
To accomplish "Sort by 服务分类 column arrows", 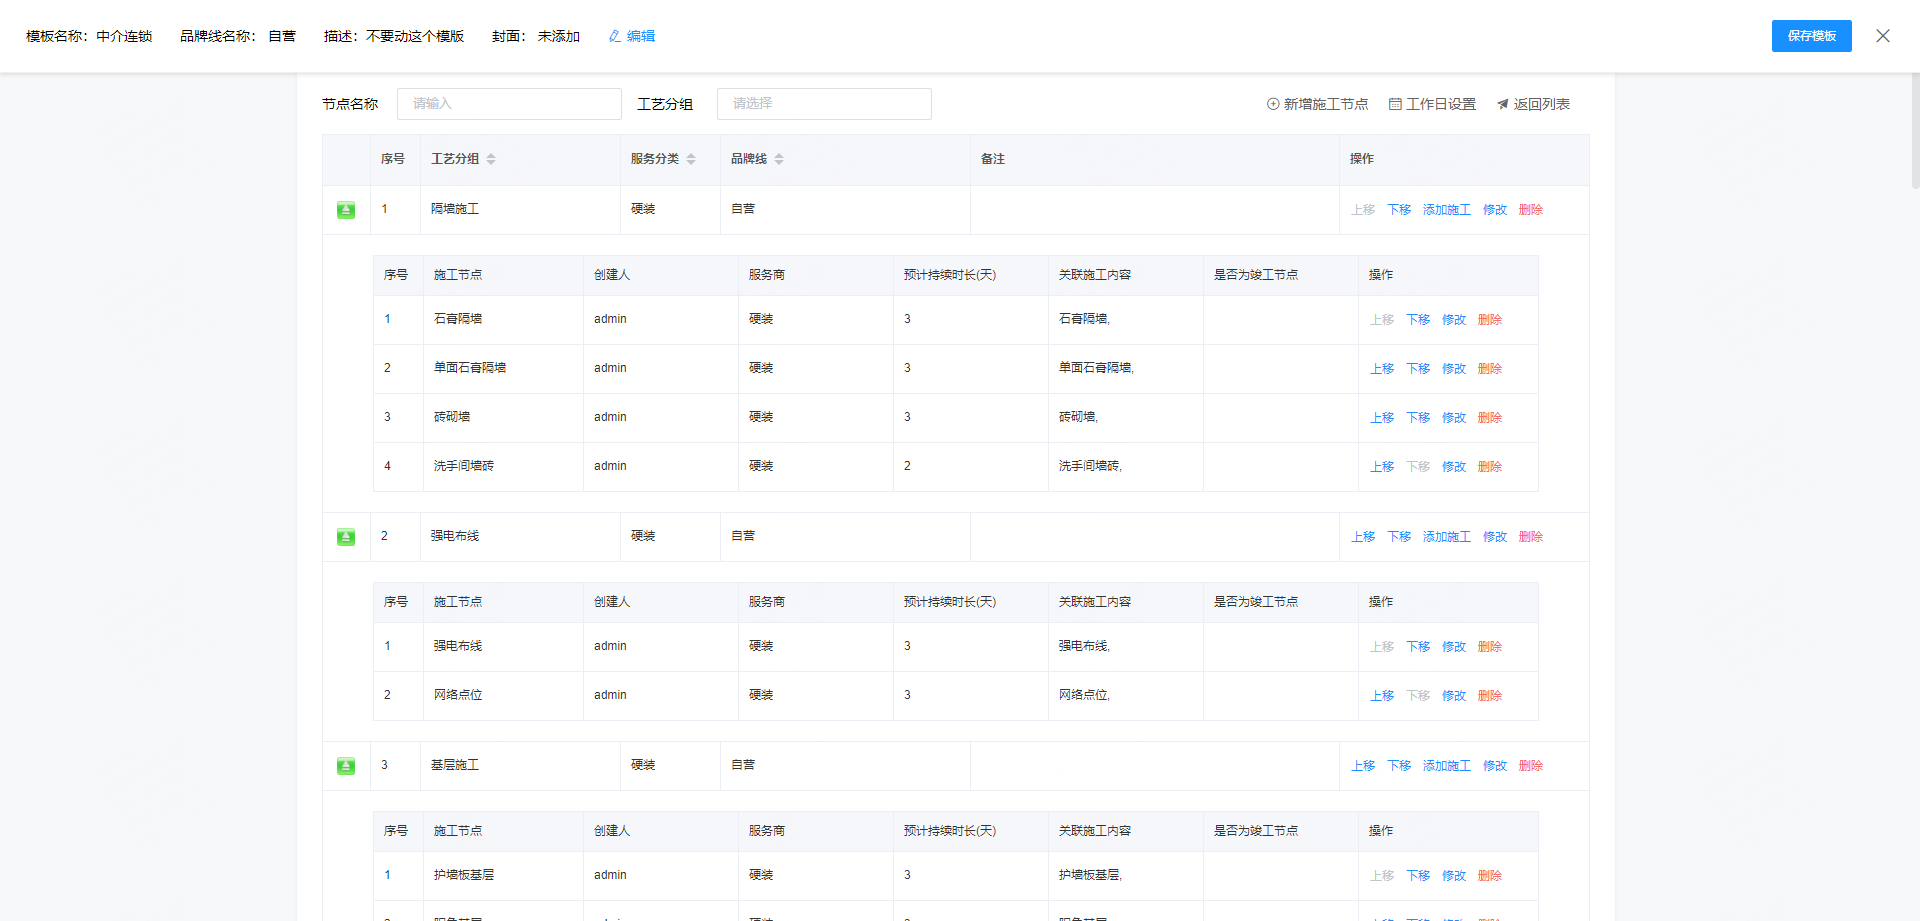I will click(x=691, y=159).
